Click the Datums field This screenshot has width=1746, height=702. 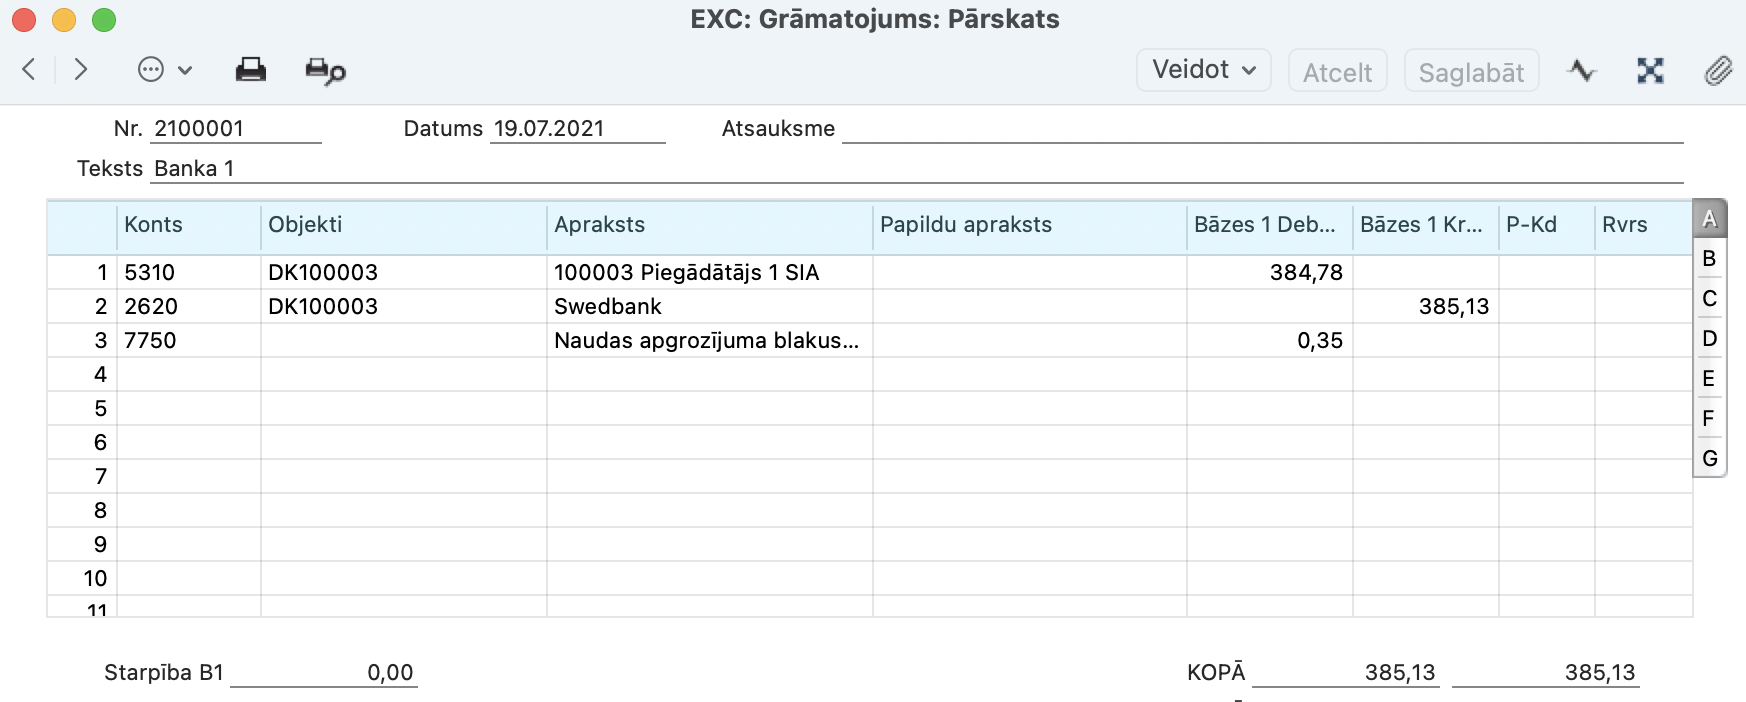[576, 129]
